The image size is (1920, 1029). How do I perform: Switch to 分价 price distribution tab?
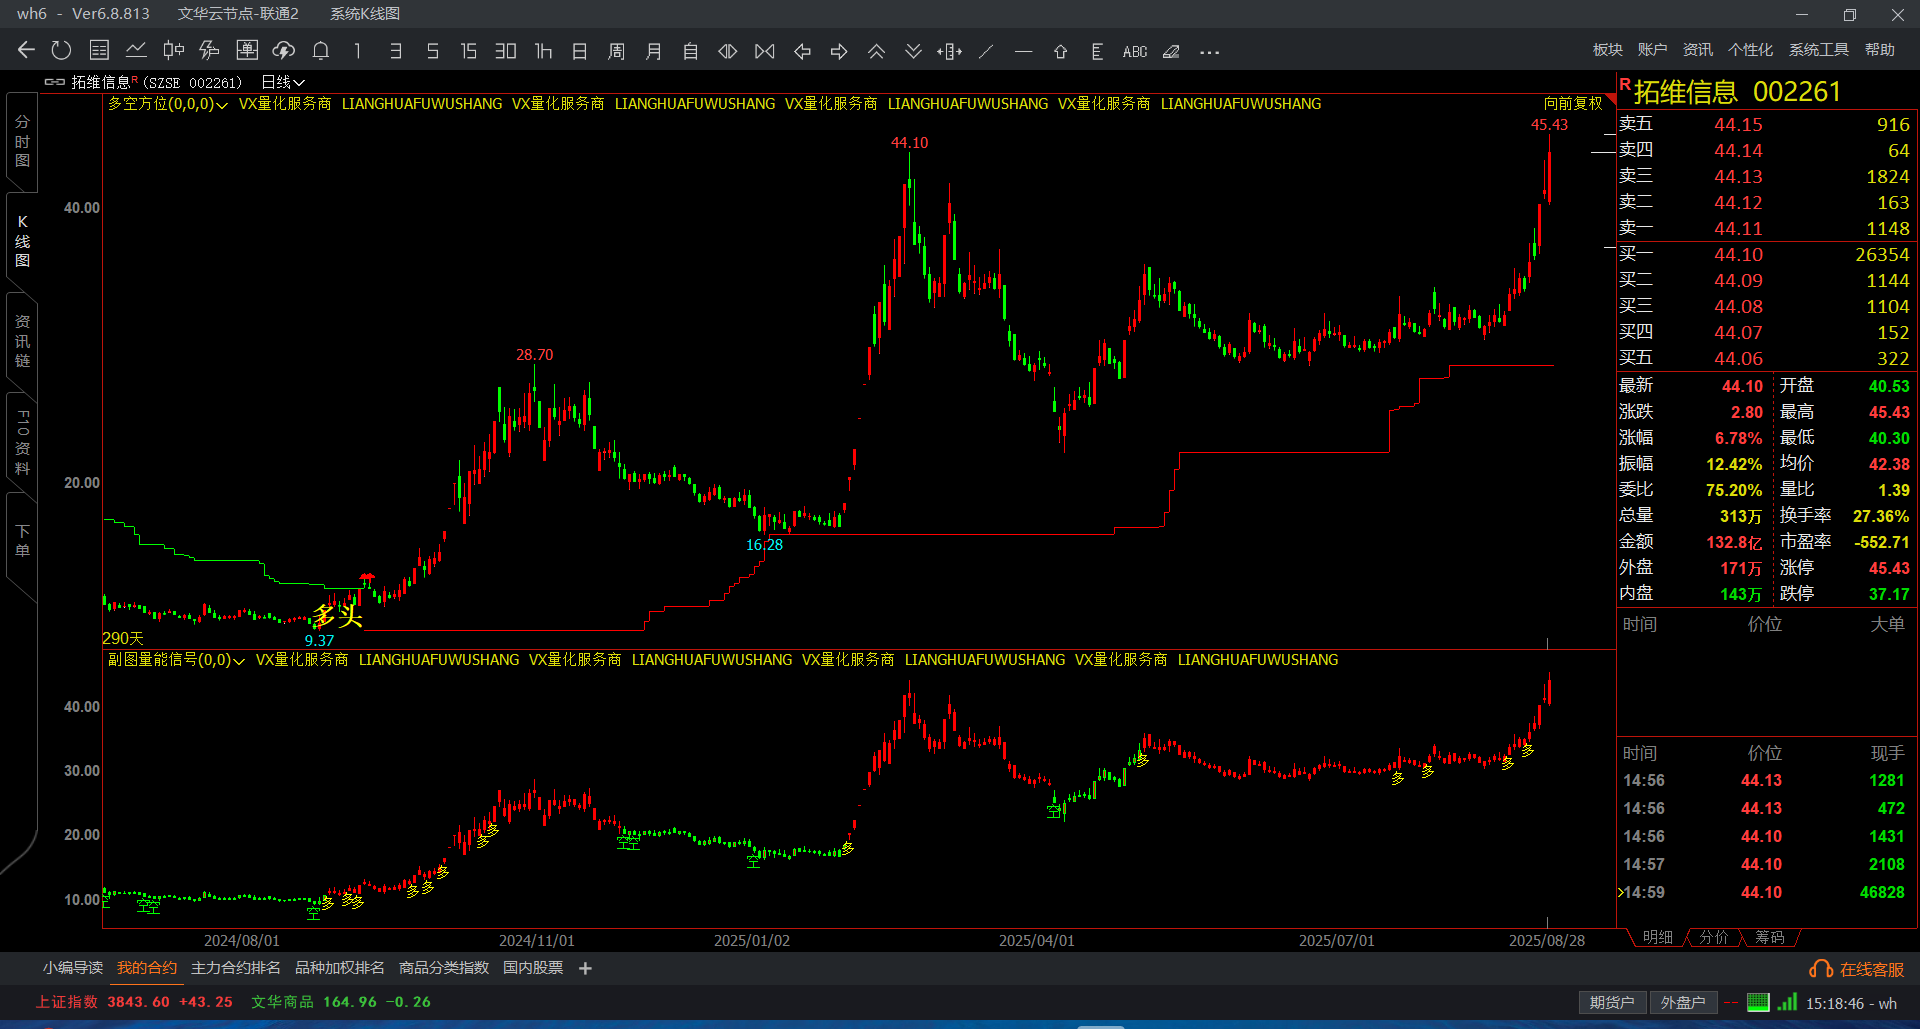coord(1714,937)
